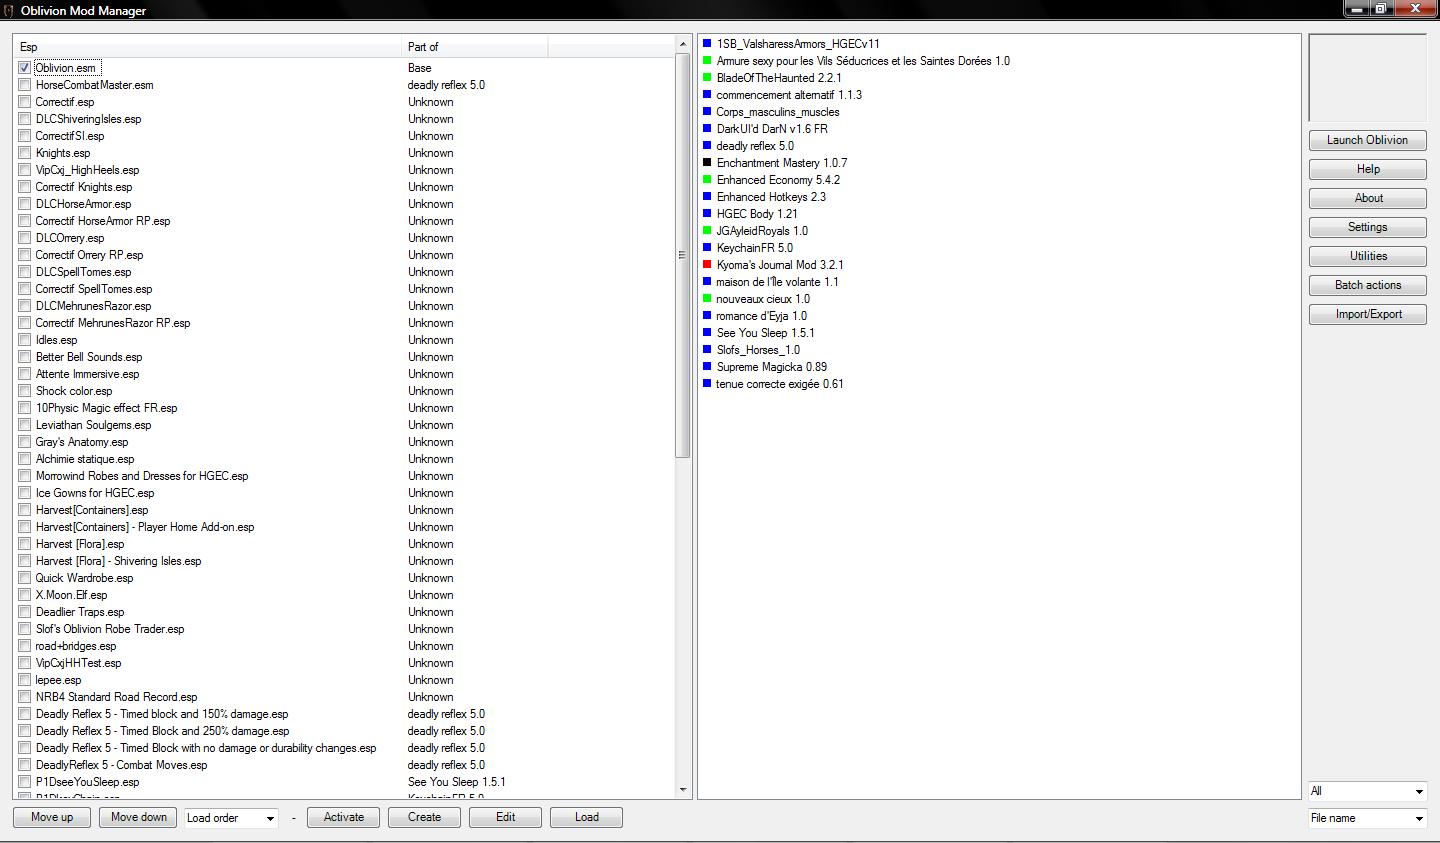Click the red square beside Kyoma's Journal Mod

click(x=707, y=265)
